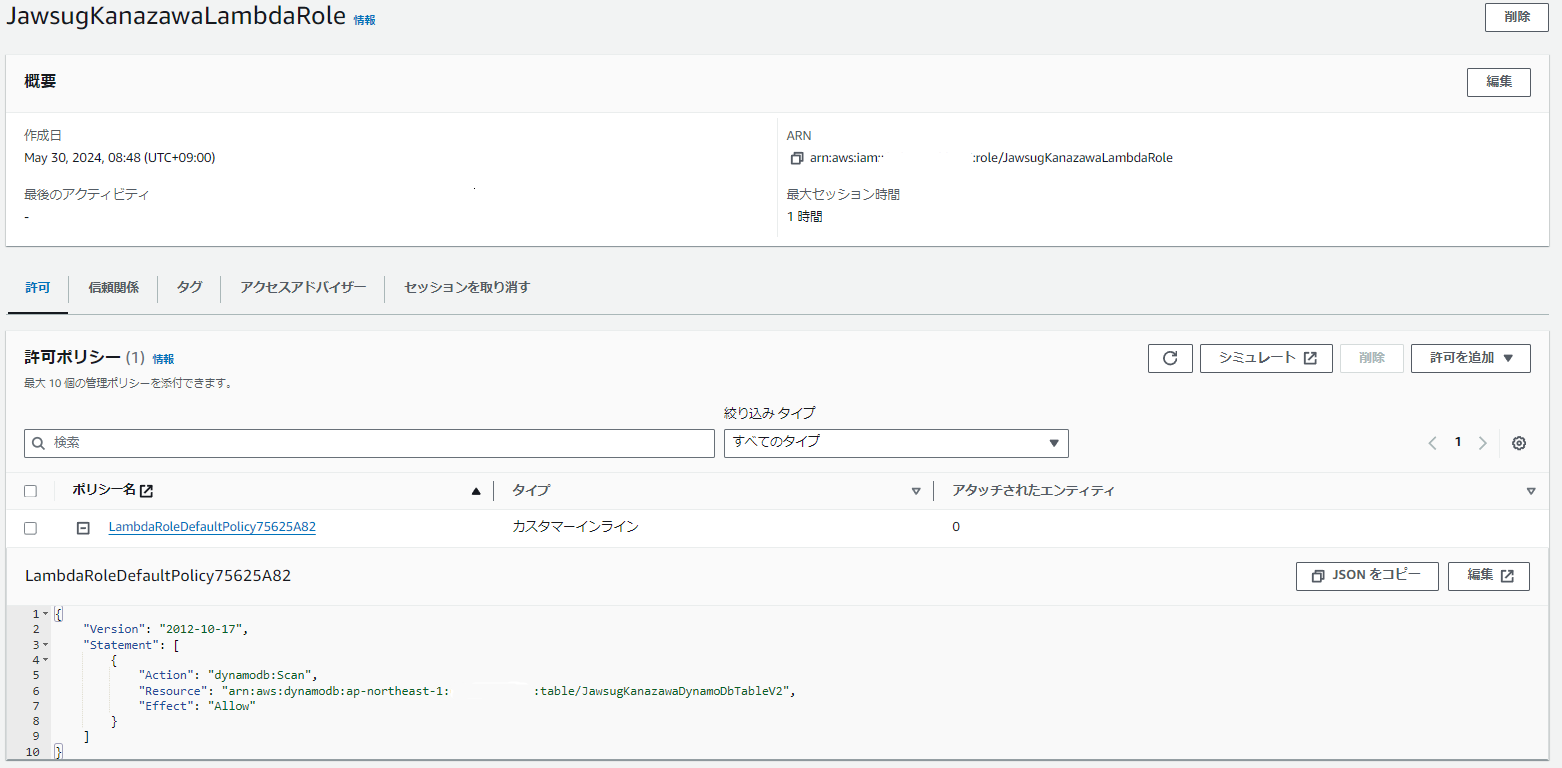The width and height of the screenshot is (1562, 768).
Task: Switch to the 信頼関係 tab
Action: pyautogui.click(x=113, y=288)
